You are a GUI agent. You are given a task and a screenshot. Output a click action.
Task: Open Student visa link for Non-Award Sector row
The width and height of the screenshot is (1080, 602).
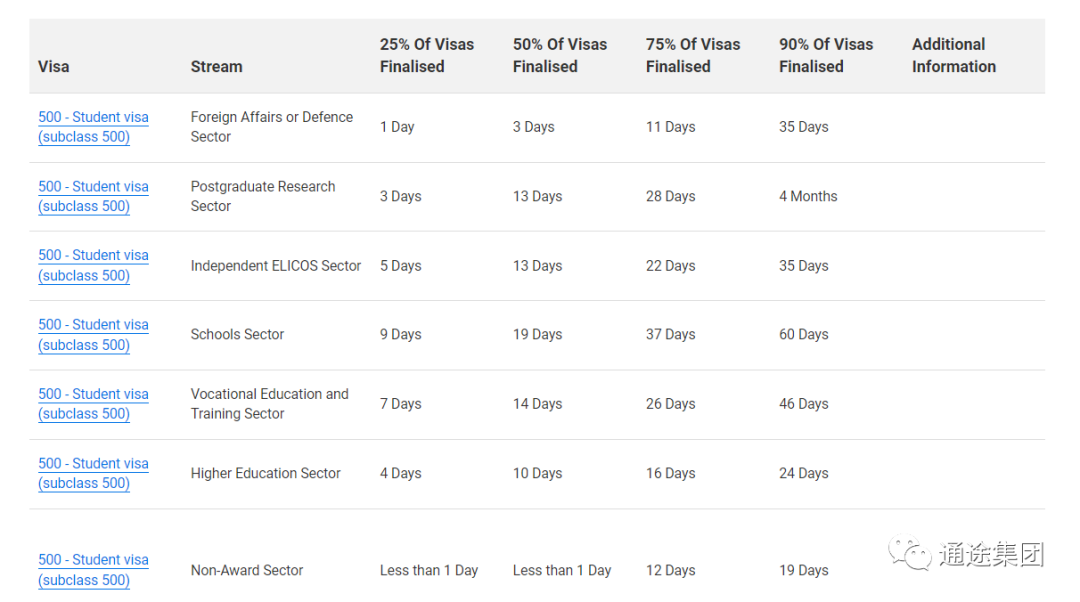(x=93, y=570)
